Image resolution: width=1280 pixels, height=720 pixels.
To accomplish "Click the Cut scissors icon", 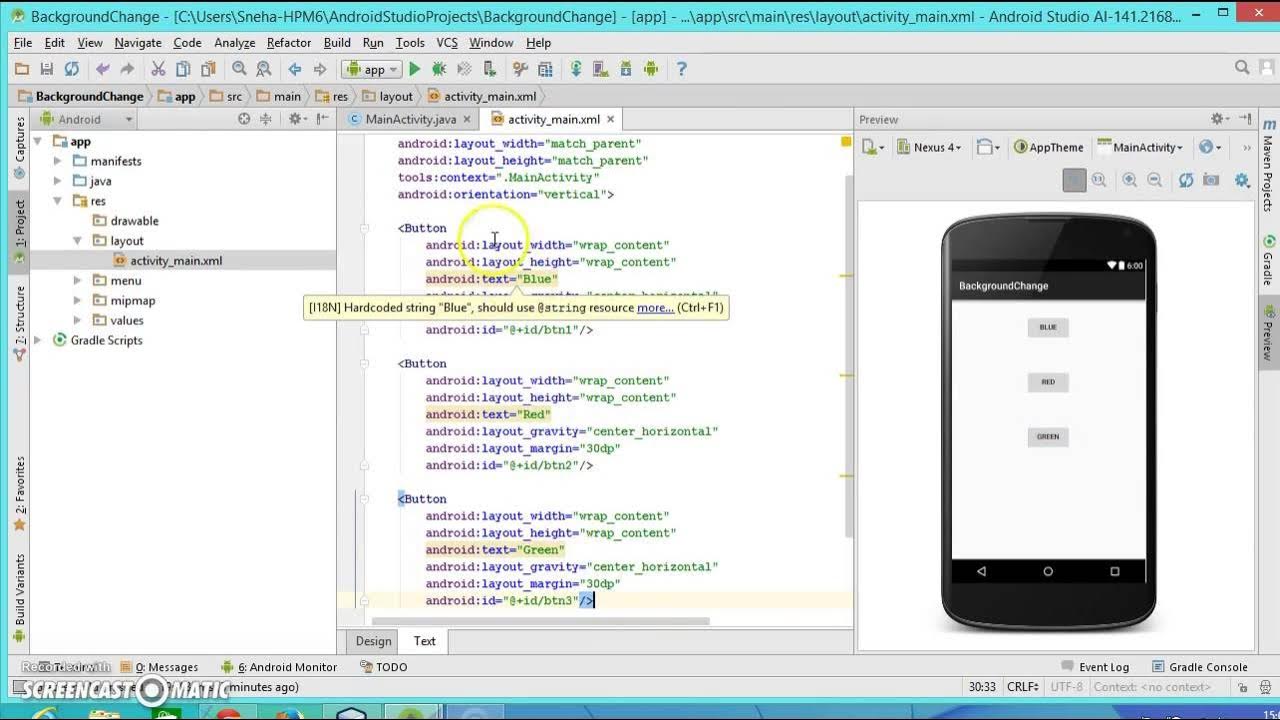I will (158, 69).
